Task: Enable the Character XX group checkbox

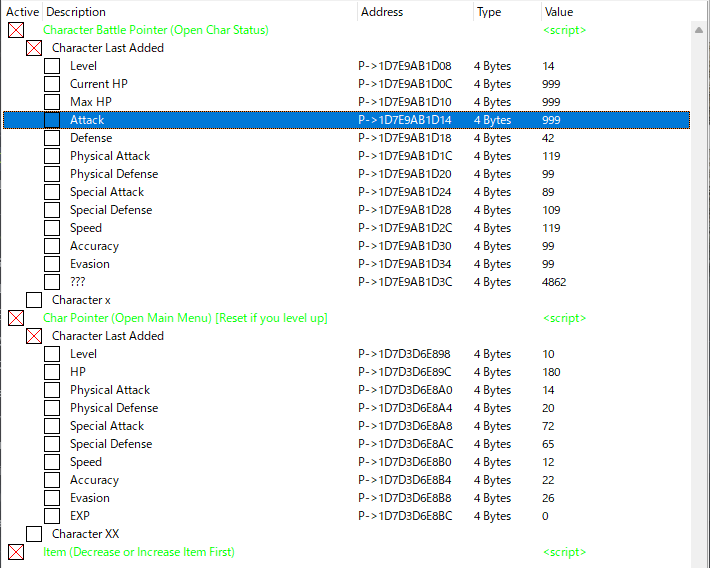Action: (x=34, y=534)
